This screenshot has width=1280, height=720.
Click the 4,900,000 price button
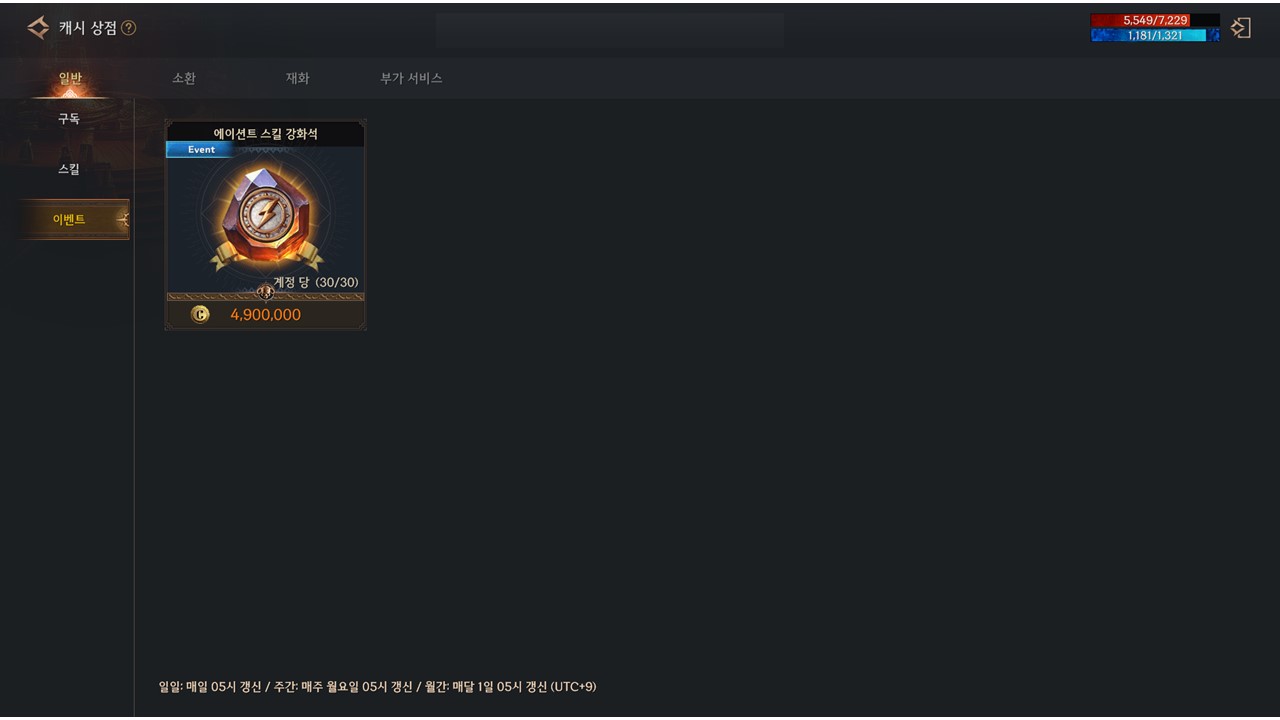(265, 315)
